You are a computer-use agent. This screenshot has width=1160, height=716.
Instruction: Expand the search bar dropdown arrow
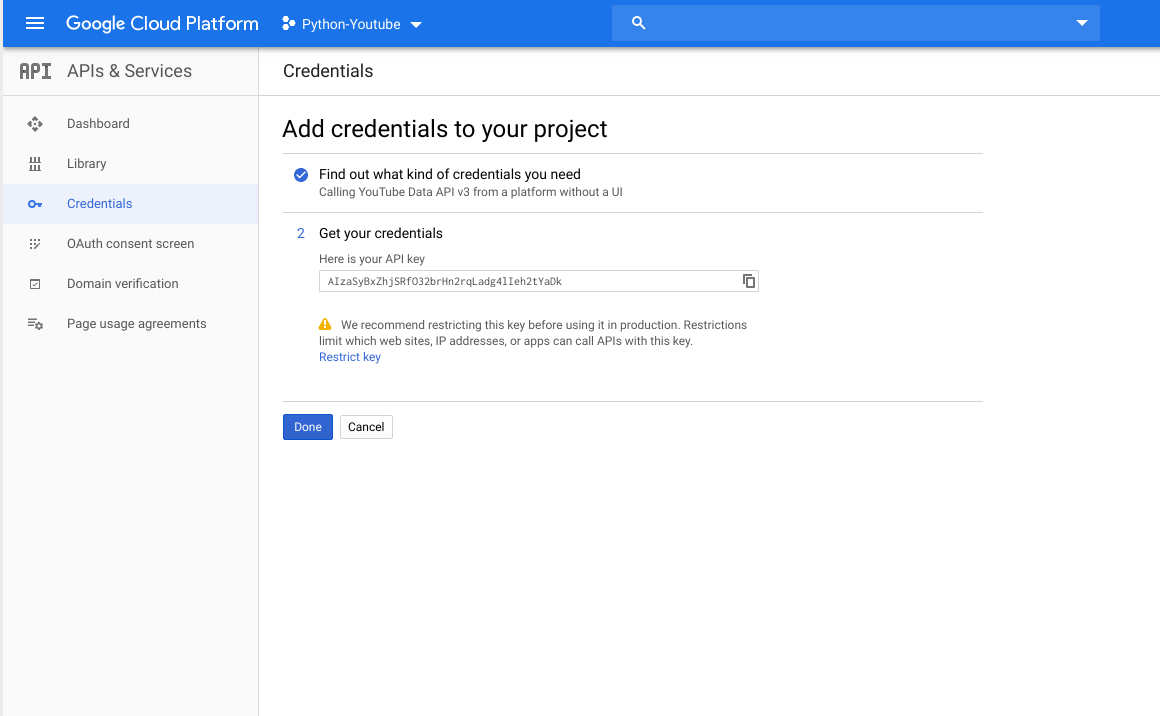1082,23
